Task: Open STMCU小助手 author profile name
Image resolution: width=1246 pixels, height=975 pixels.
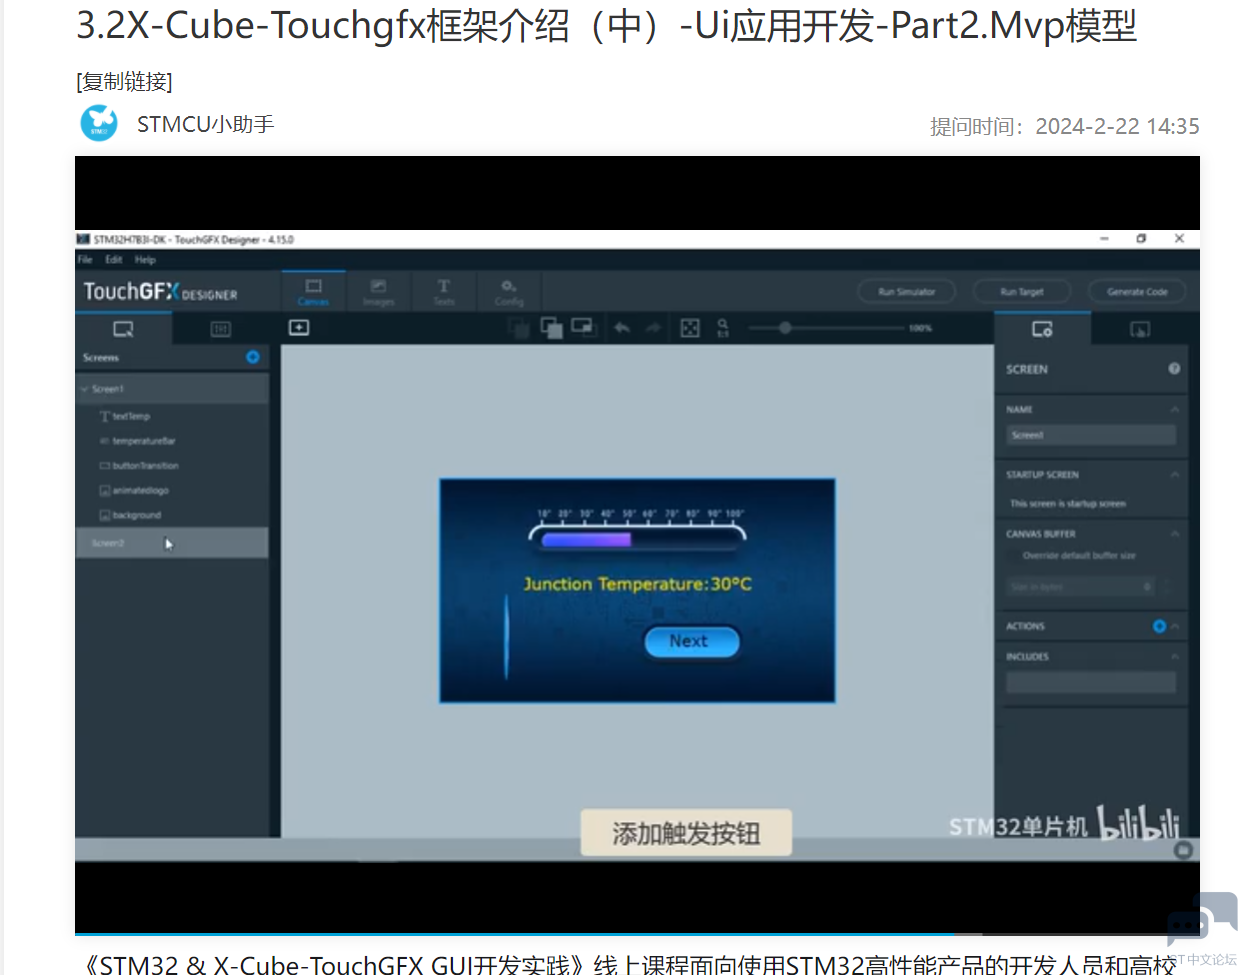Action: pyautogui.click(x=206, y=124)
